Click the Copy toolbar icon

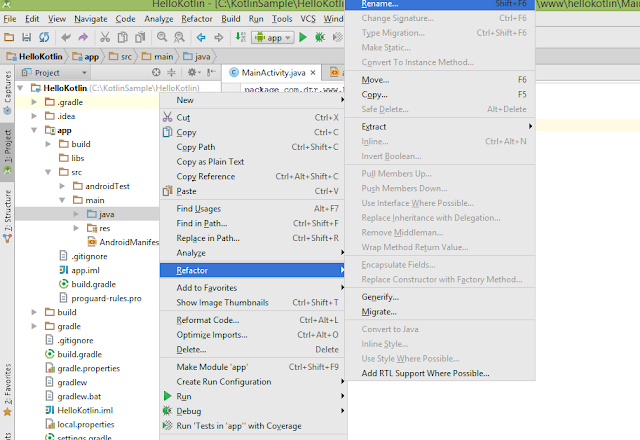[122, 38]
